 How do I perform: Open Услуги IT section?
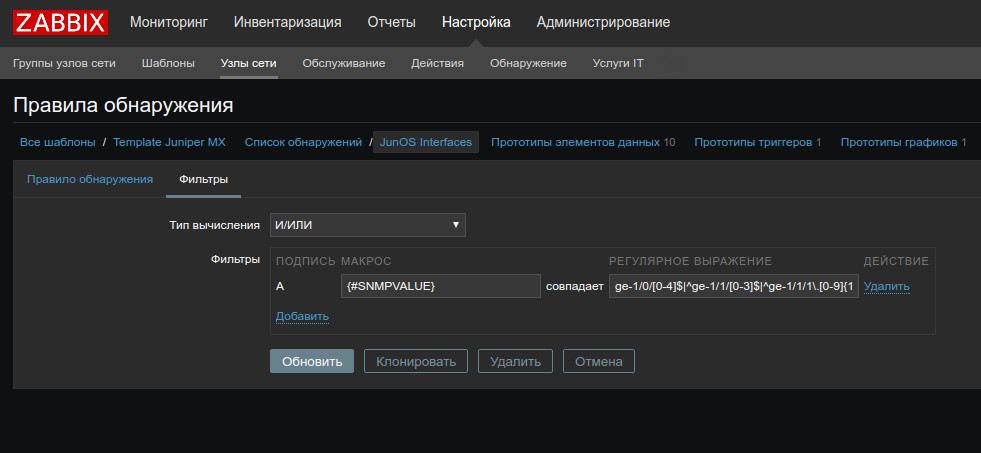pyautogui.click(x=618, y=63)
